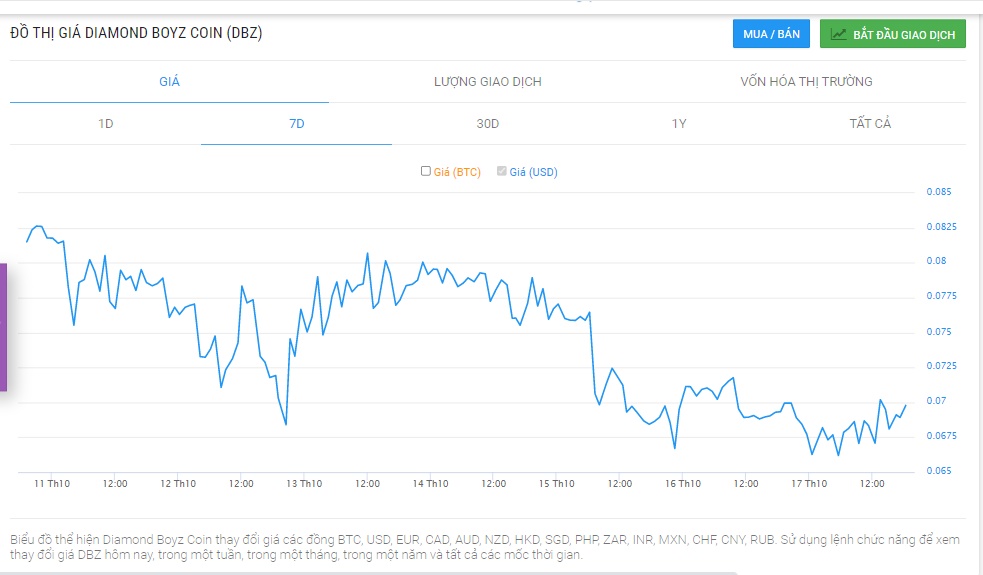Select the 7D time range
983x575 pixels.
pyautogui.click(x=297, y=124)
